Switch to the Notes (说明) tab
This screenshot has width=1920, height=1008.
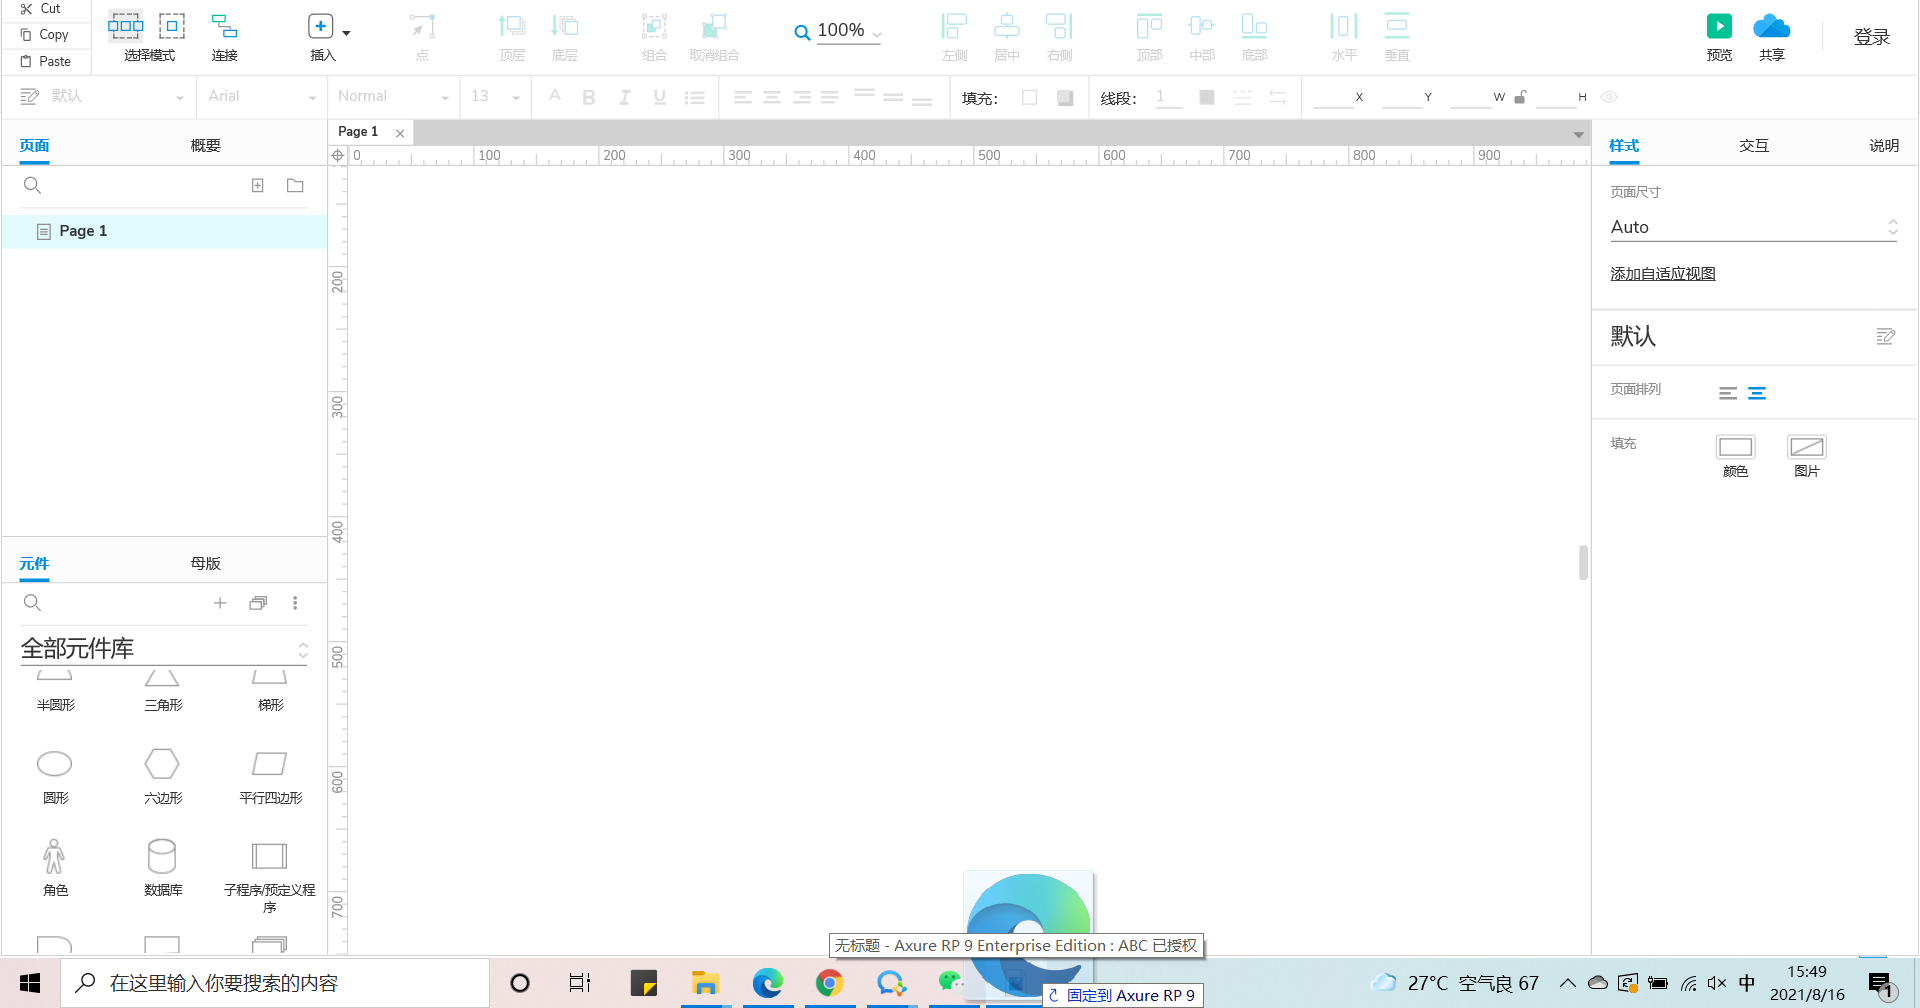1884,145
